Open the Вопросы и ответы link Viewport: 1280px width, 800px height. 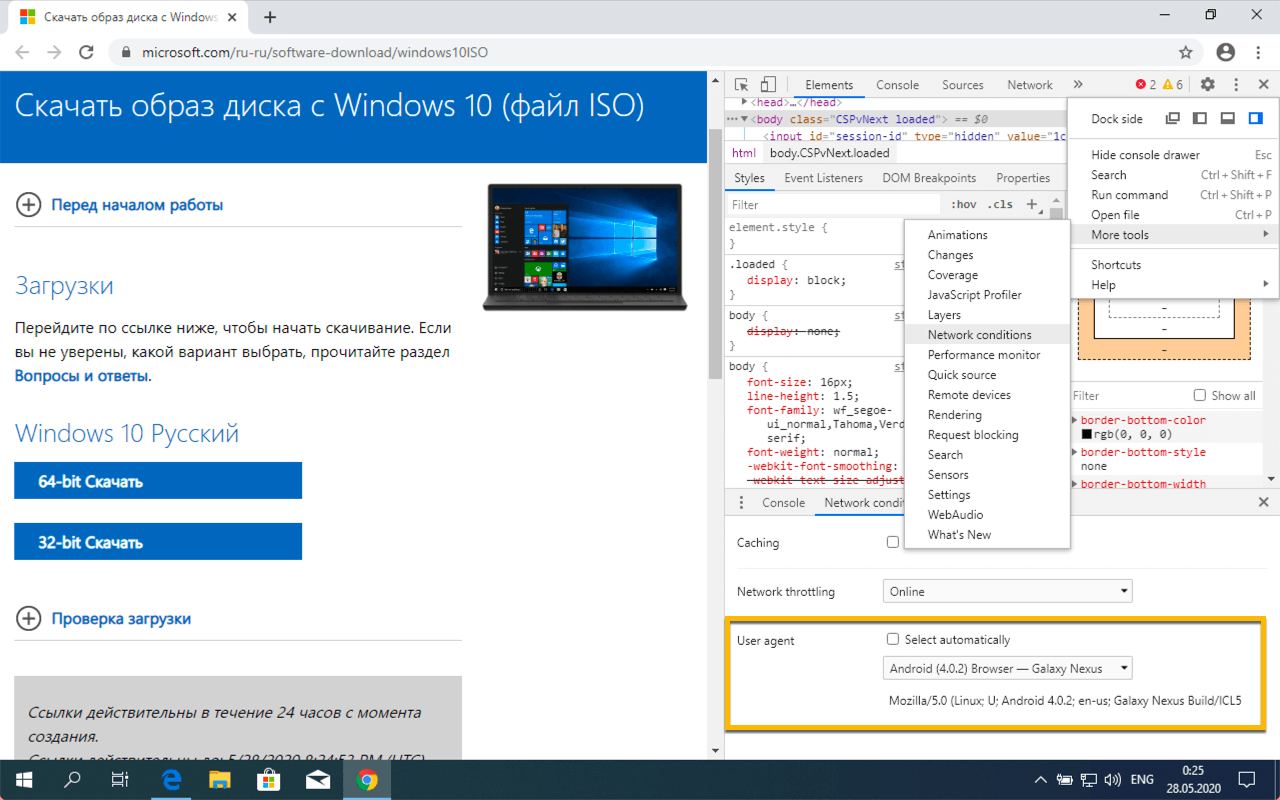pos(82,376)
